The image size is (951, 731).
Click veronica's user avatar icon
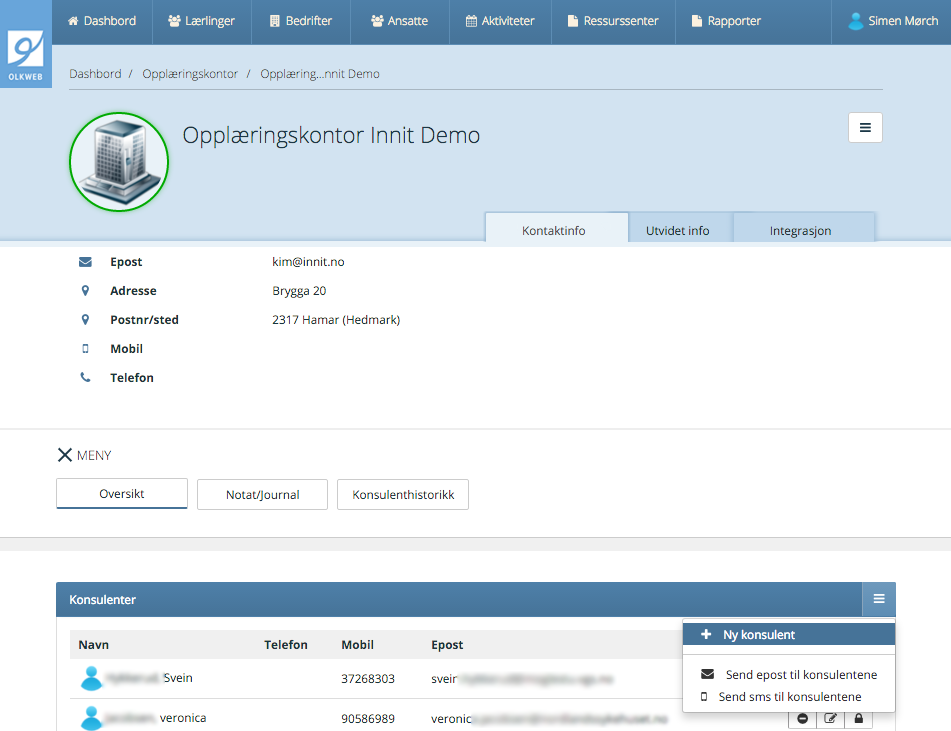[x=92, y=718]
